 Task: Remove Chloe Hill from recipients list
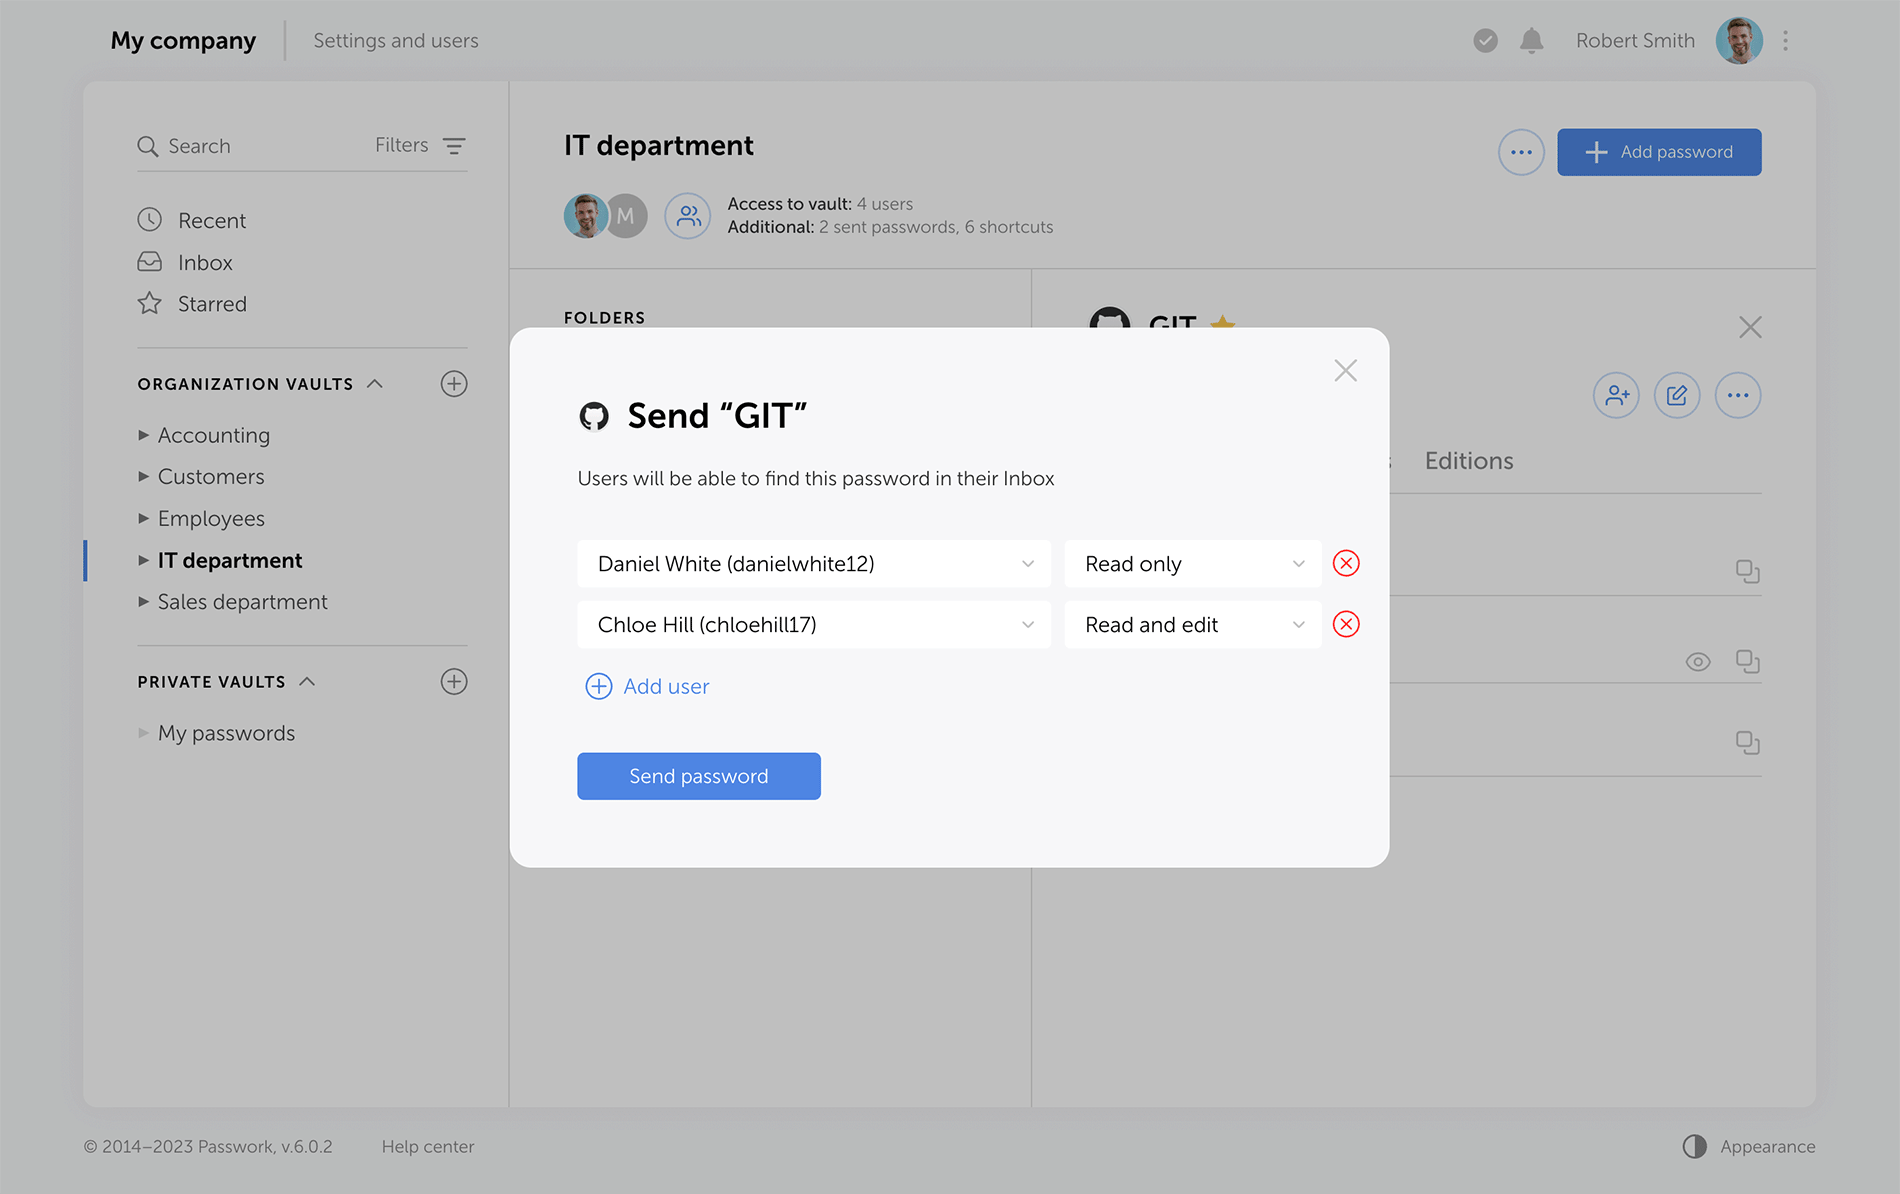[1346, 625]
